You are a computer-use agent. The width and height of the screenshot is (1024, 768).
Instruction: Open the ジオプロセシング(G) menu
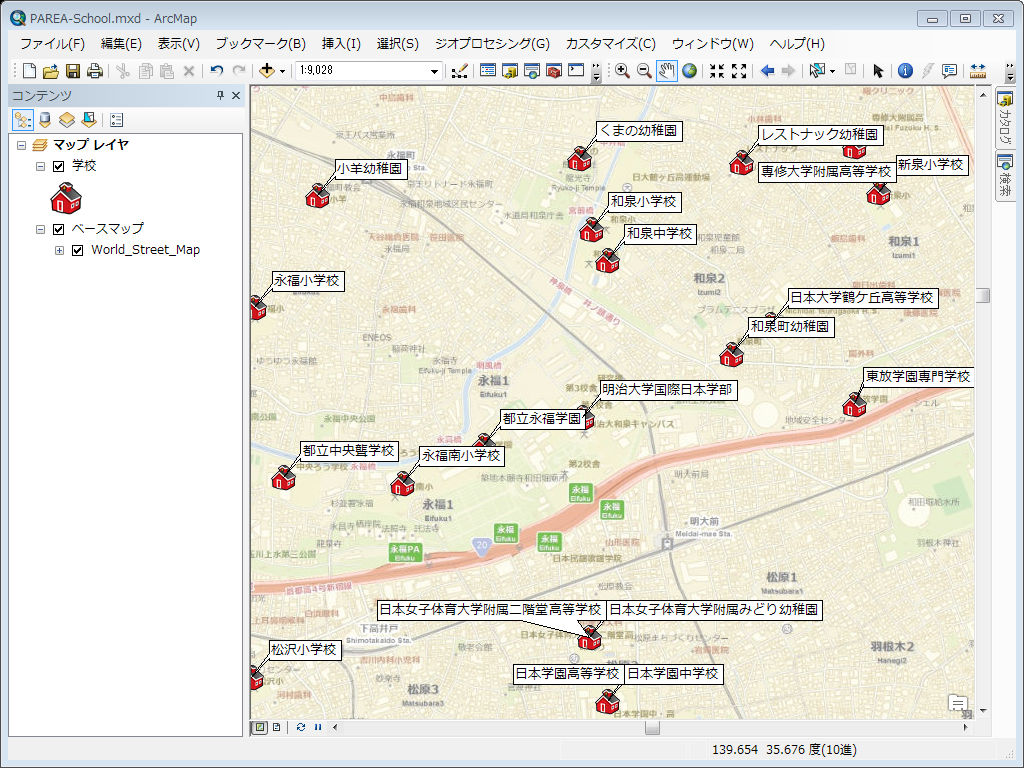[492, 44]
